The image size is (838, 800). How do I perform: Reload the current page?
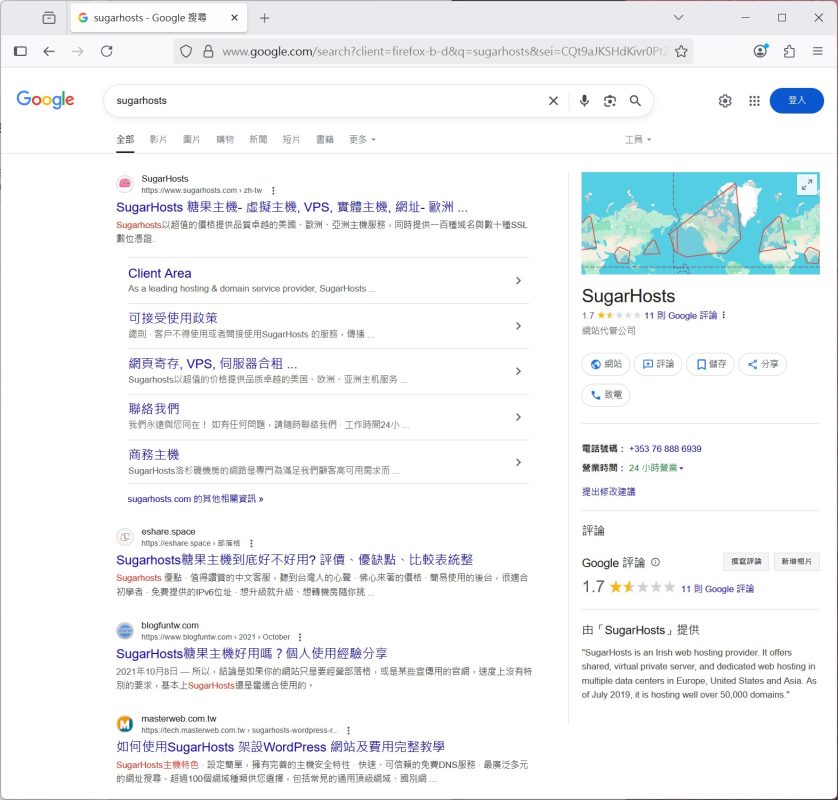coord(107,51)
